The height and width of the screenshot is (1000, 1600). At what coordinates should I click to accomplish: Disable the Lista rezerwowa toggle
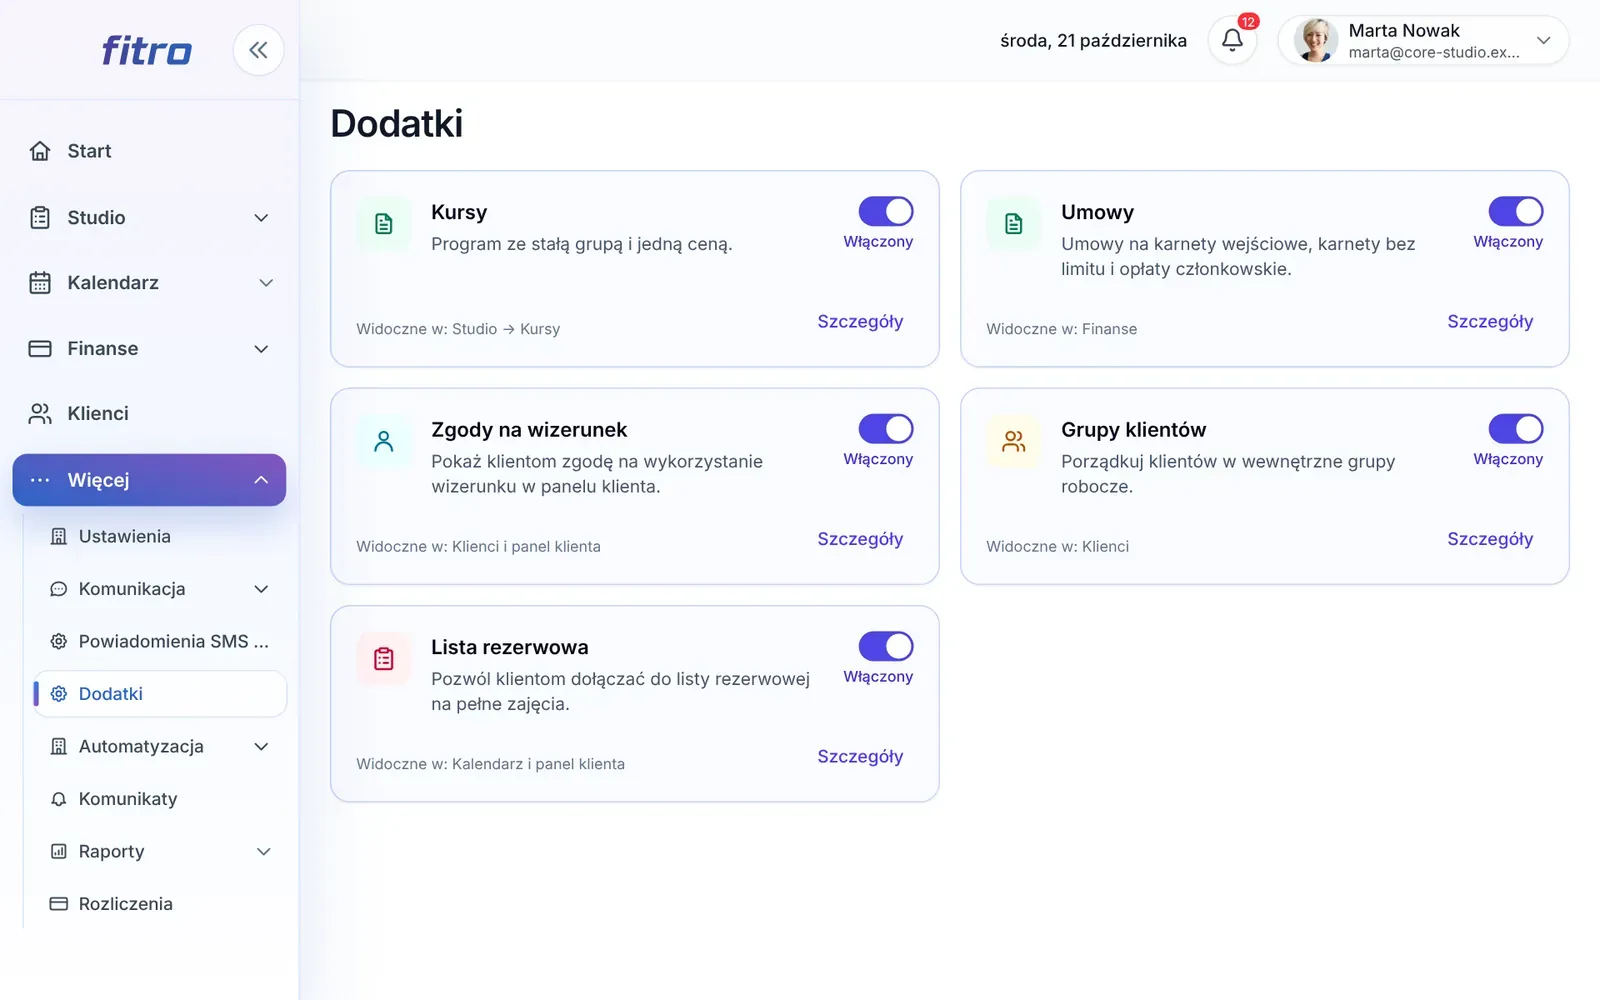click(886, 646)
